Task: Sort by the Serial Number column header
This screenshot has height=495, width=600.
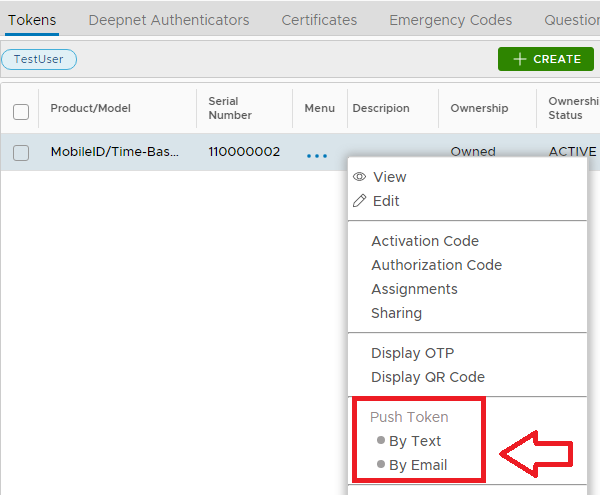Action: click(230, 108)
